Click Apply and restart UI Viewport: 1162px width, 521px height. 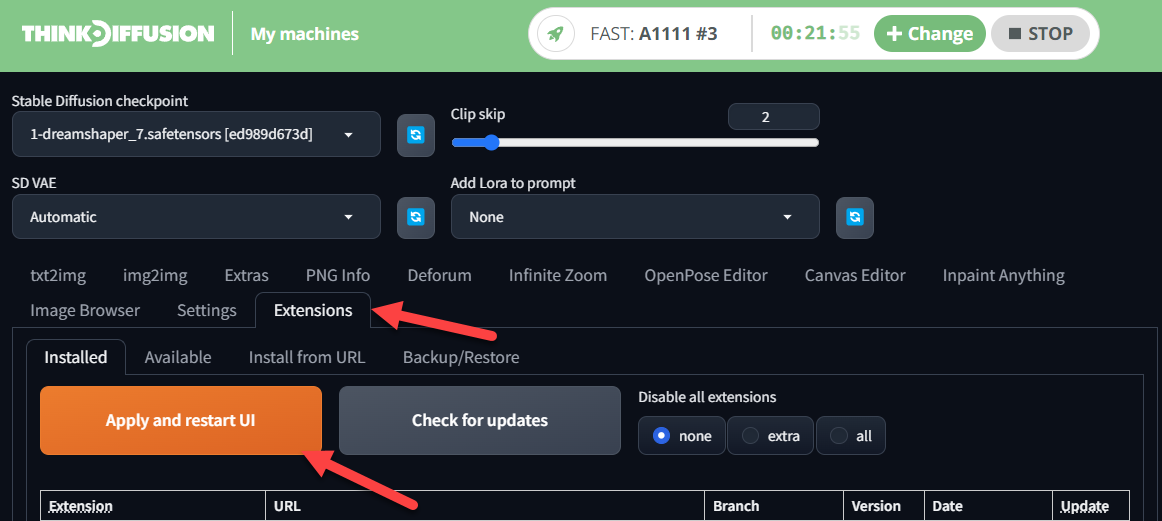point(181,420)
